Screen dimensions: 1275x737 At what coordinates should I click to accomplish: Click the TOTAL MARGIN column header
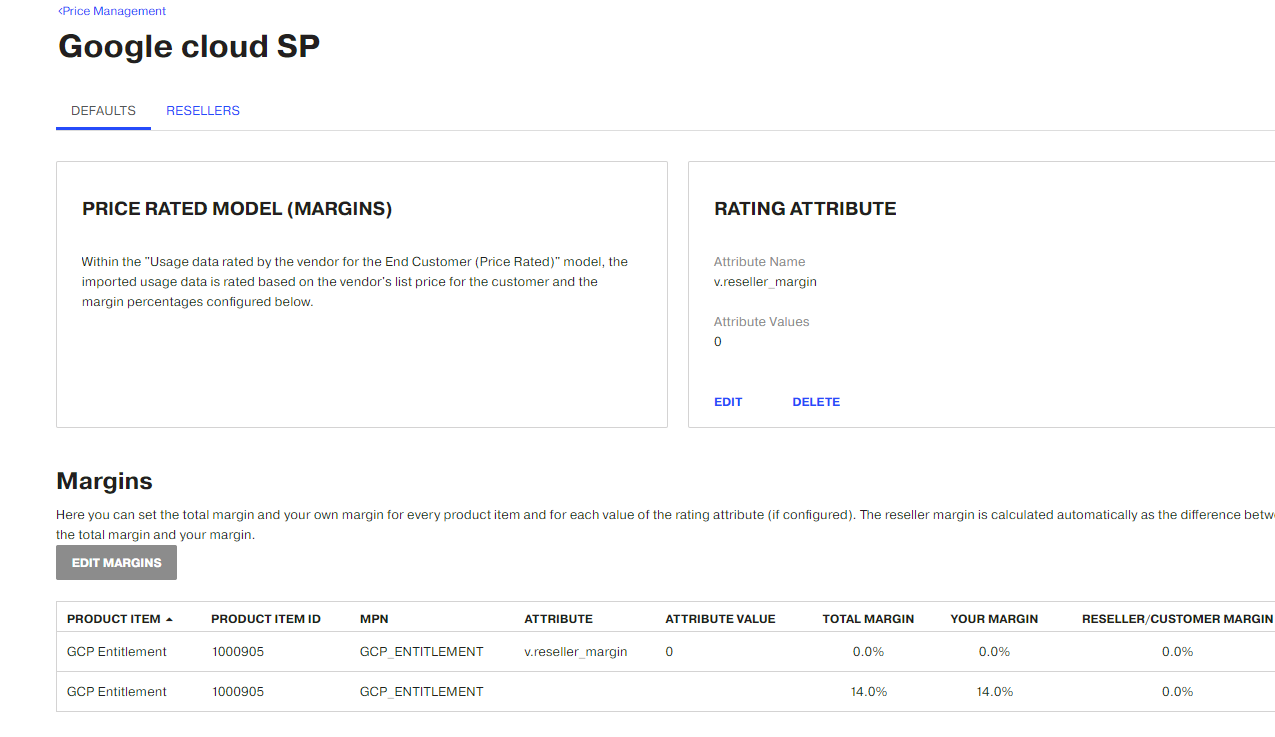point(868,619)
